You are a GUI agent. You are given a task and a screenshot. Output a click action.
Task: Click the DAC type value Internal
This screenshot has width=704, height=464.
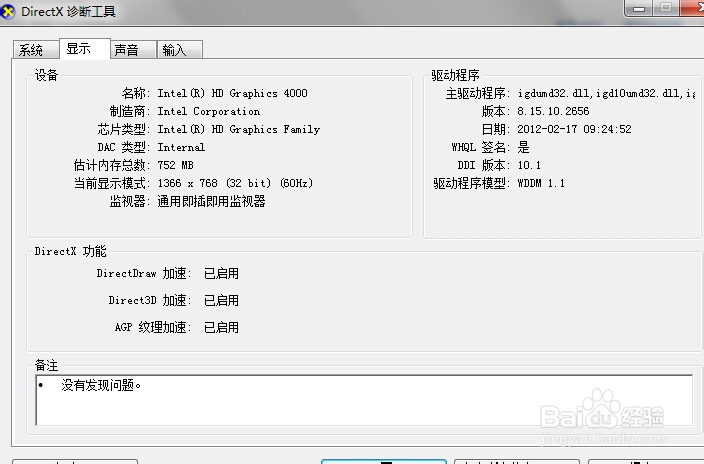[x=181, y=147]
